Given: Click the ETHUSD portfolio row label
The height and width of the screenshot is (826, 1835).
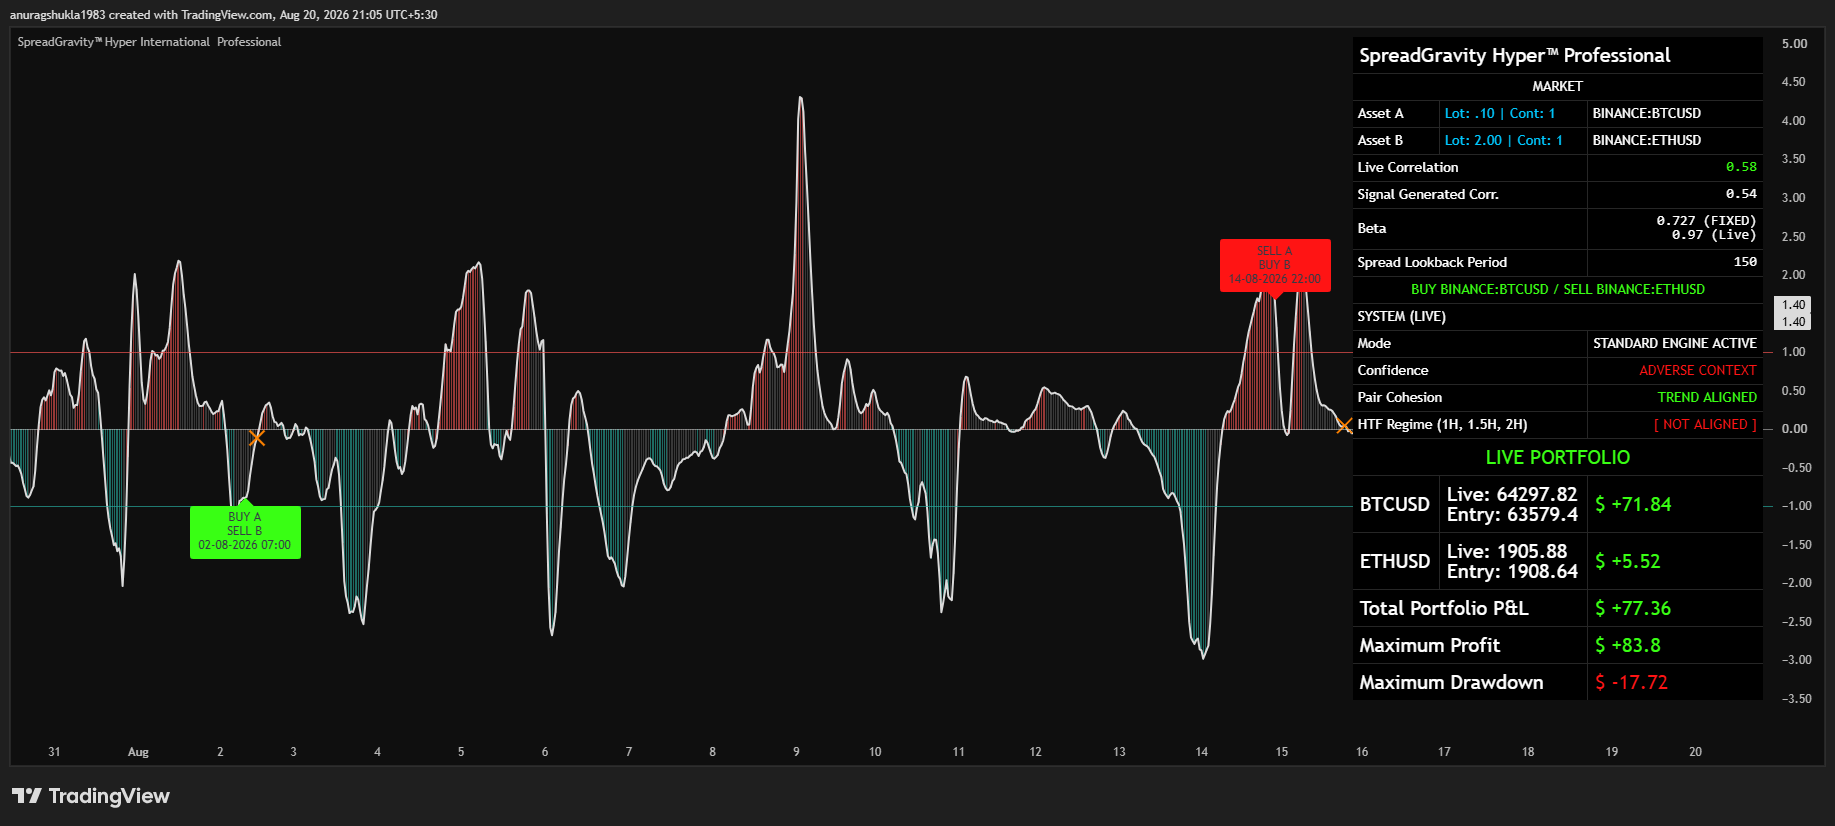Looking at the screenshot, I should [x=1394, y=562].
